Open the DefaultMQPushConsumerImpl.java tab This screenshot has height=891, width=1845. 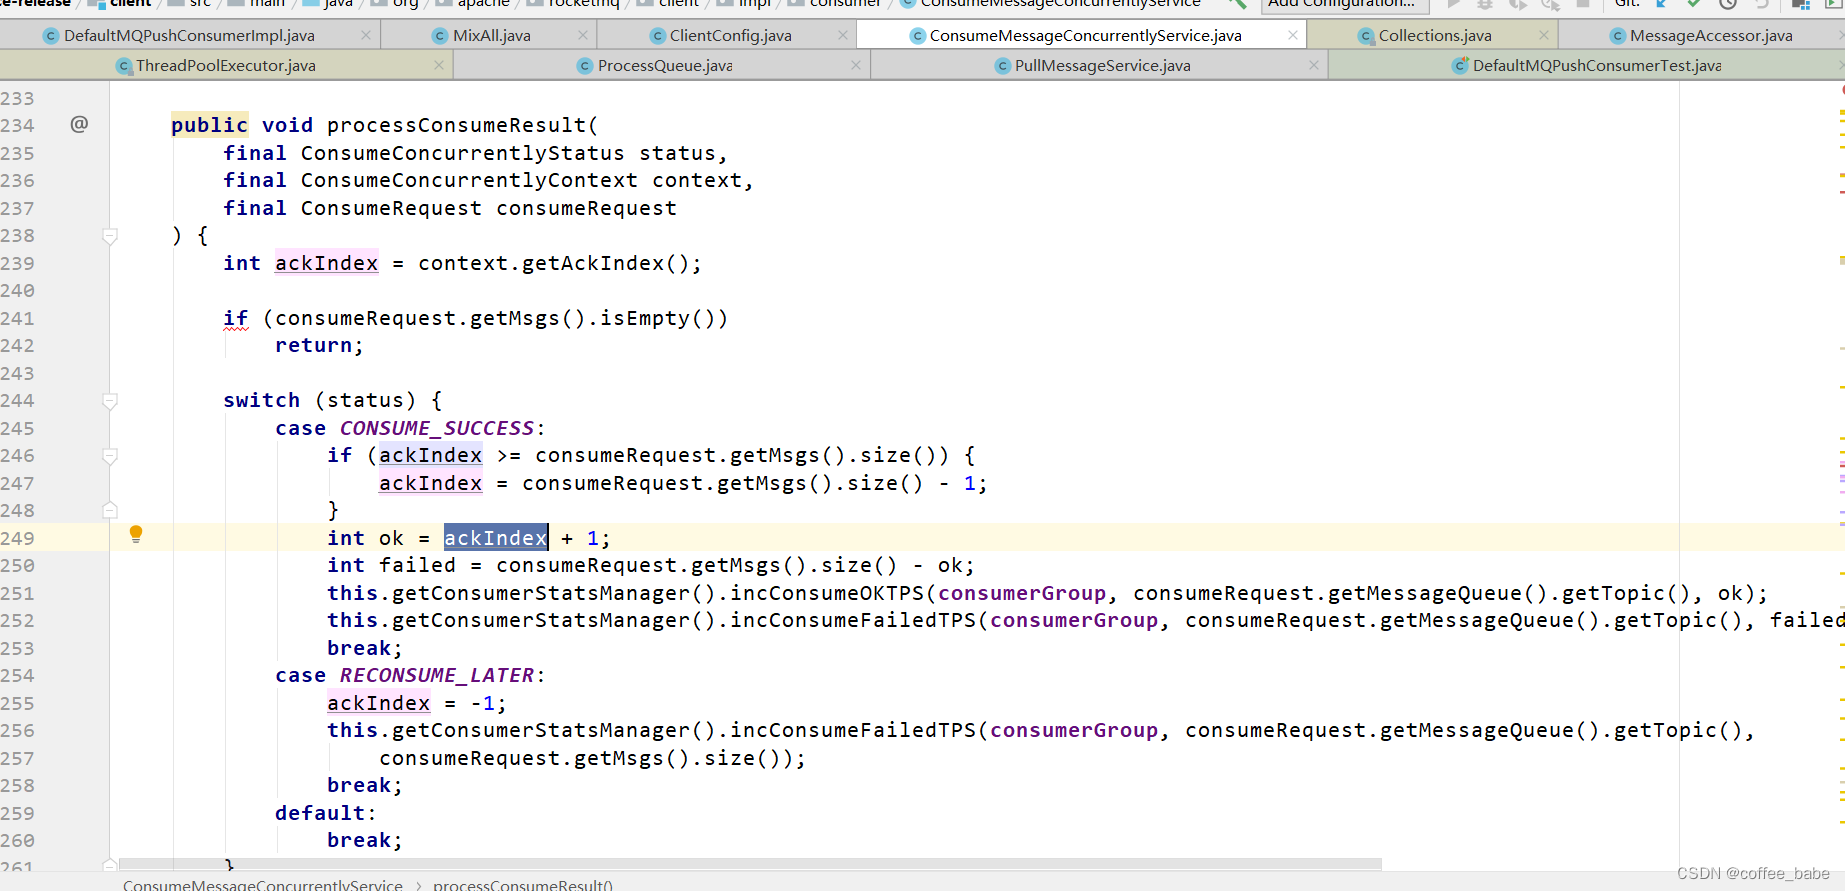point(189,35)
